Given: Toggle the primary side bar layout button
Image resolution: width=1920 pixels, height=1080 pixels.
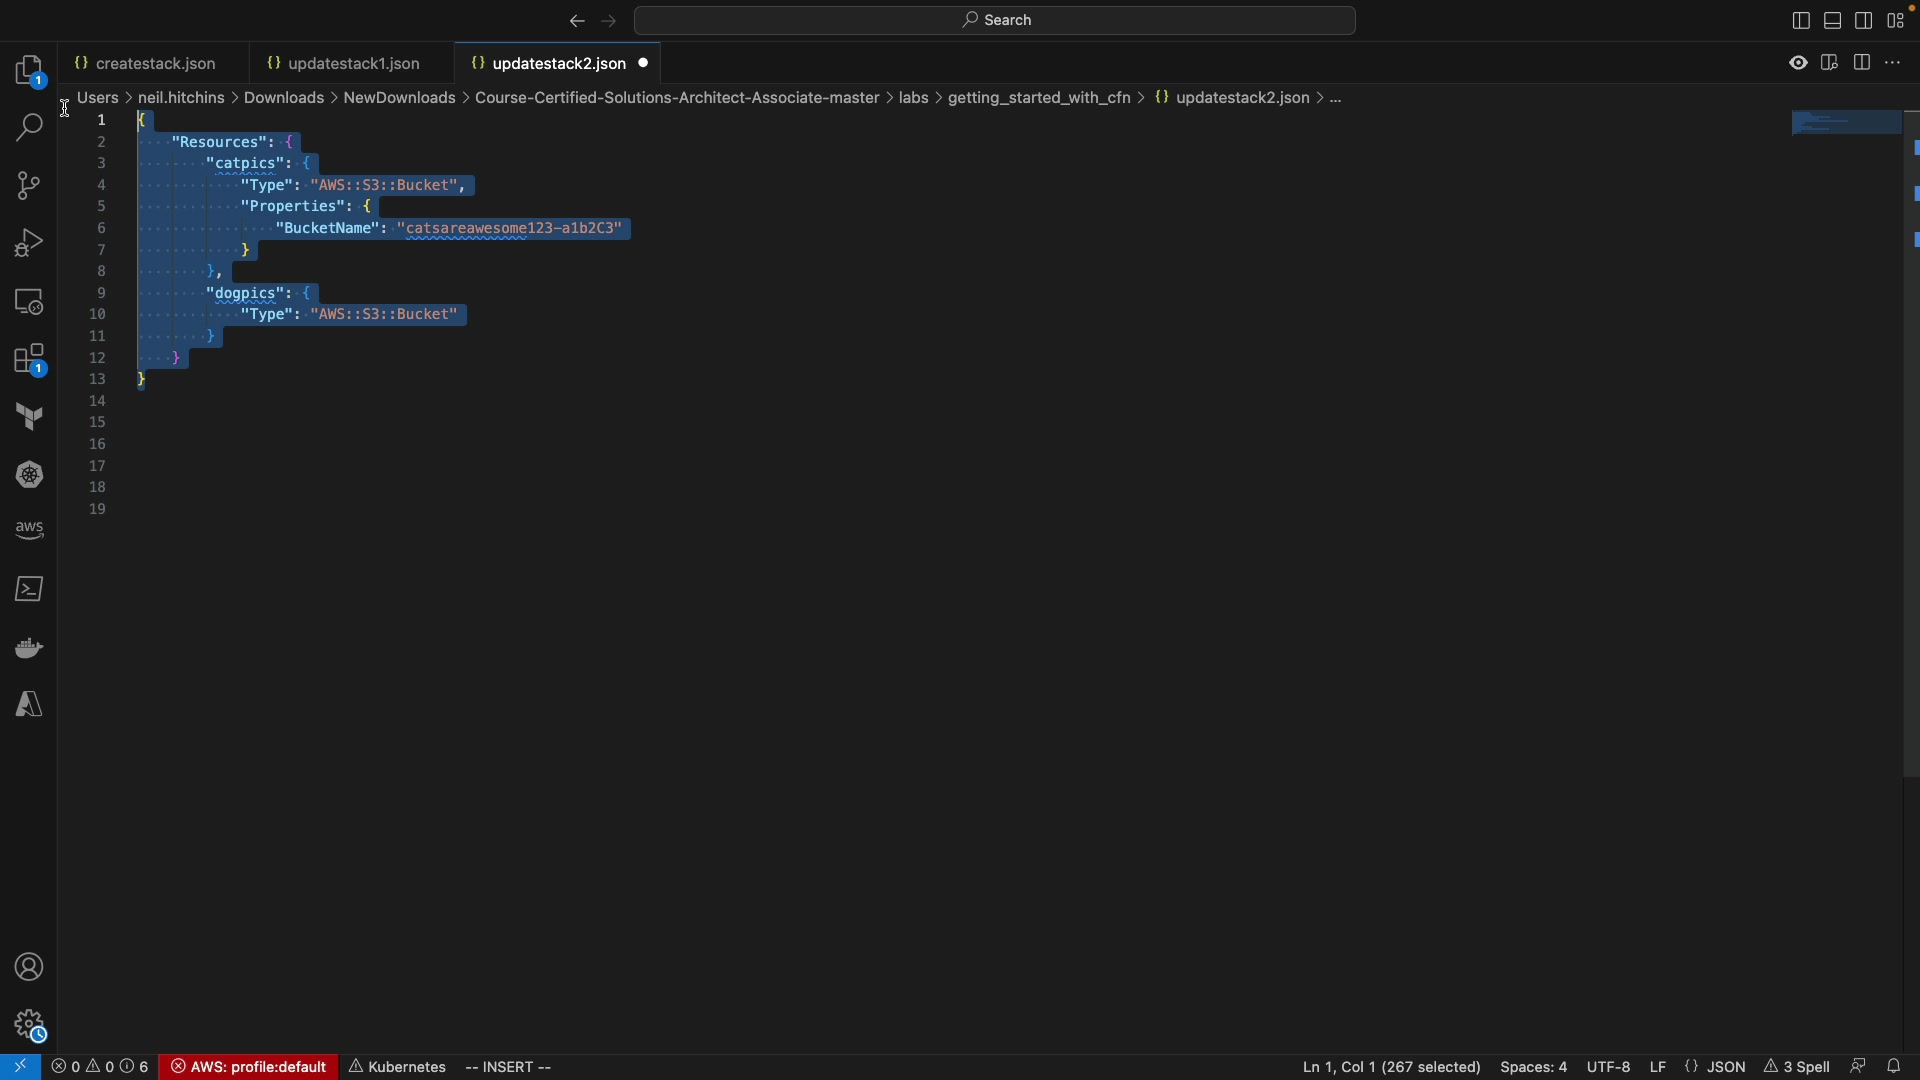Looking at the screenshot, I should [x=1800, y=21].
